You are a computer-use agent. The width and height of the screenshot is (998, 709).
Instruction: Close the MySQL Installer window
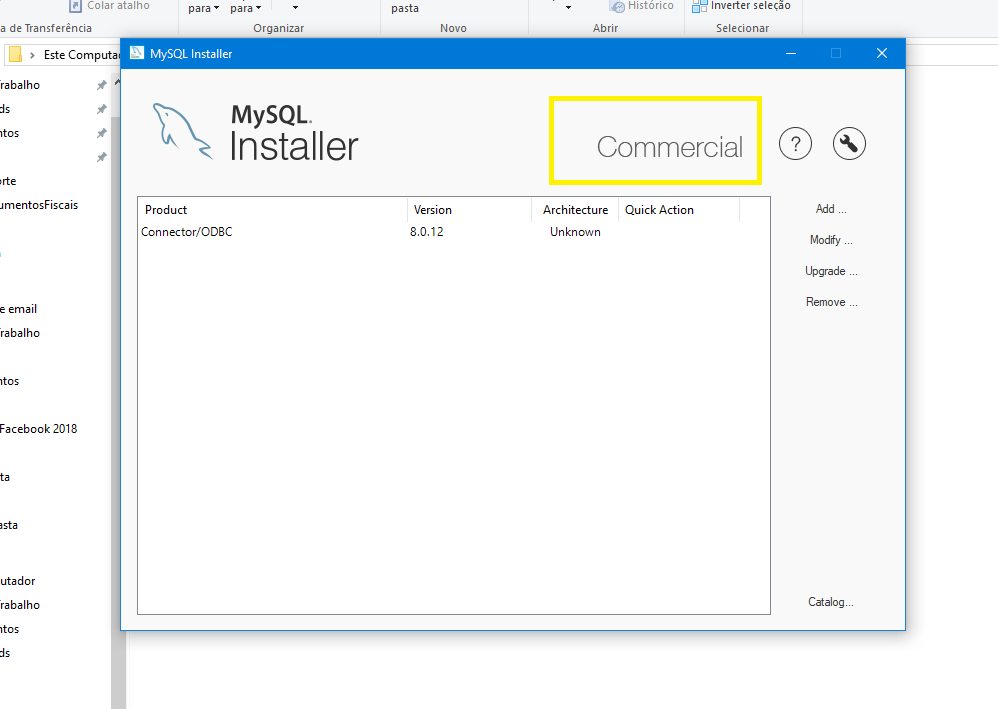pyautogui.click(x=882, y=53)
